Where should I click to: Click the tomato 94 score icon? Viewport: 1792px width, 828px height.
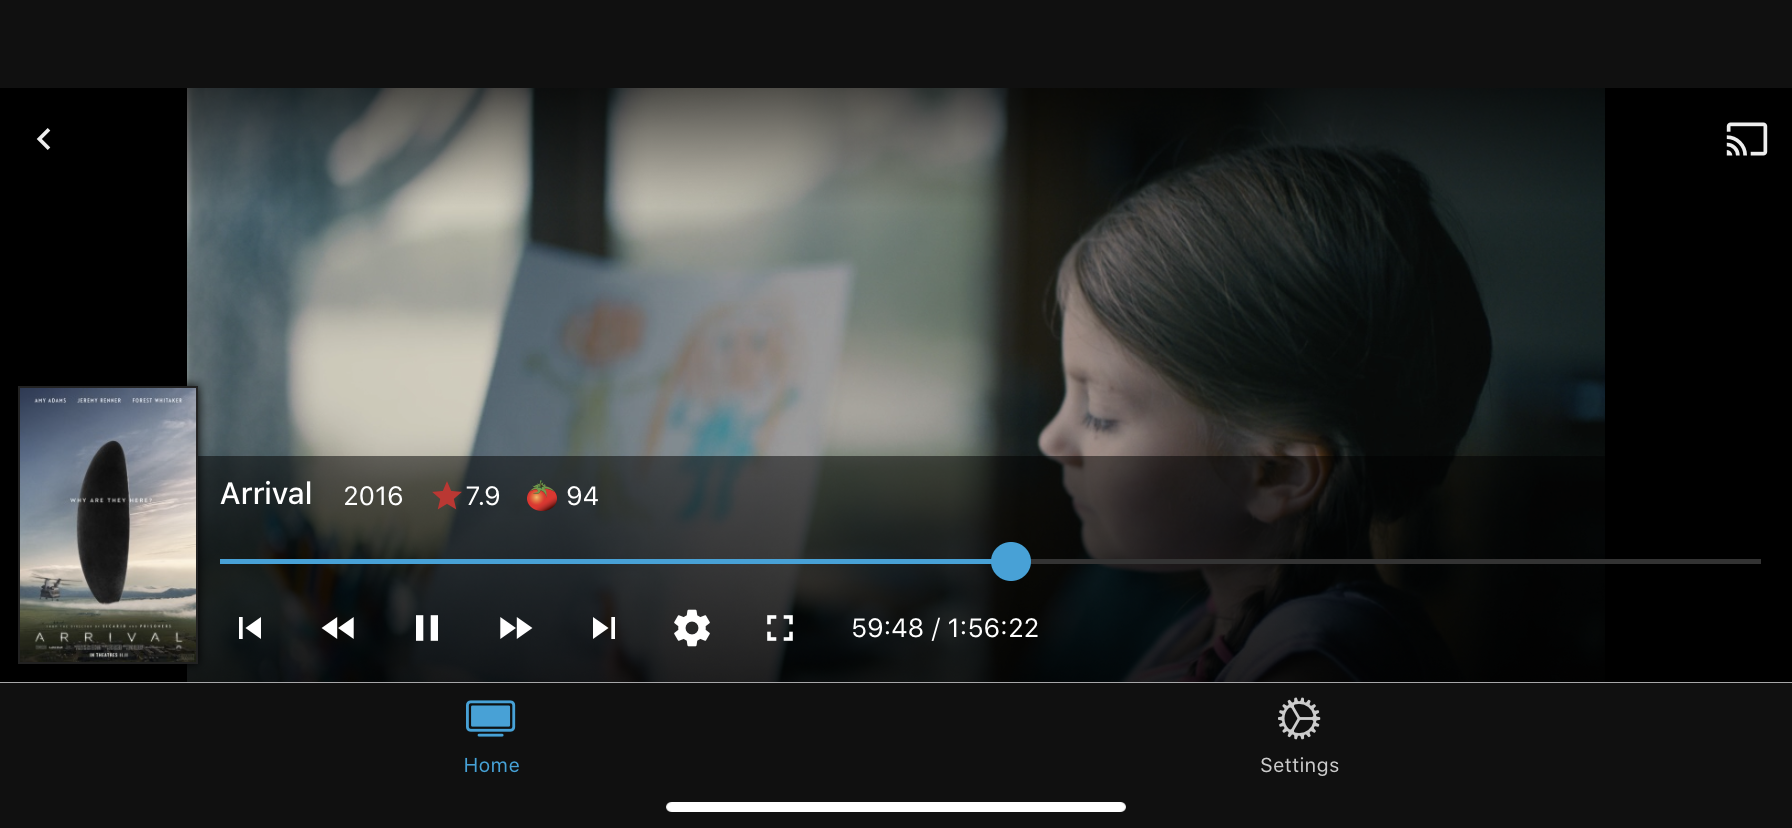(562, 496)
